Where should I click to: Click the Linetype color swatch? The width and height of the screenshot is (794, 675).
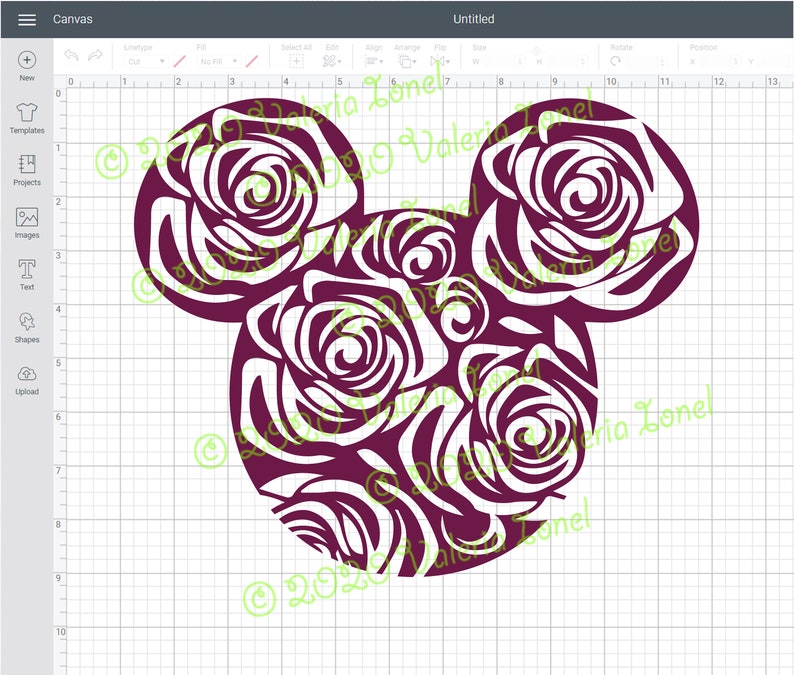[x=179, y=61]
